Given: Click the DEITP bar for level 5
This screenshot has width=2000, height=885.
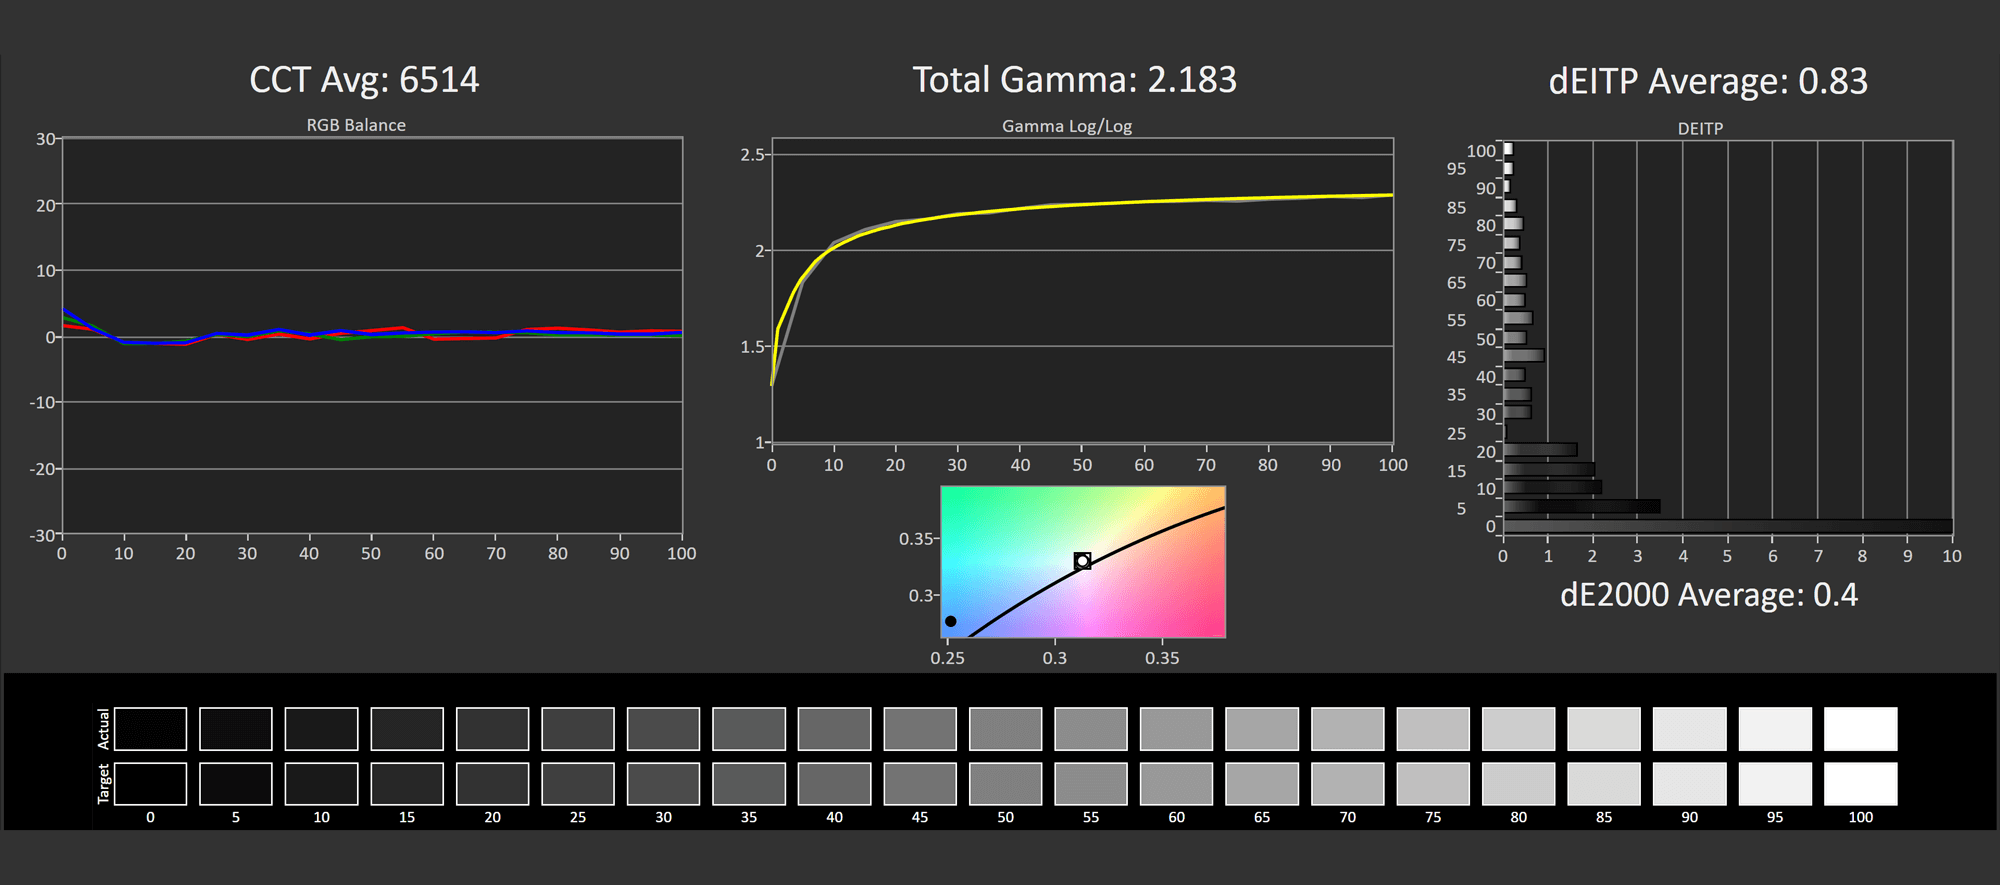Looking at the screenshot, I should (x=1581, y=507).
